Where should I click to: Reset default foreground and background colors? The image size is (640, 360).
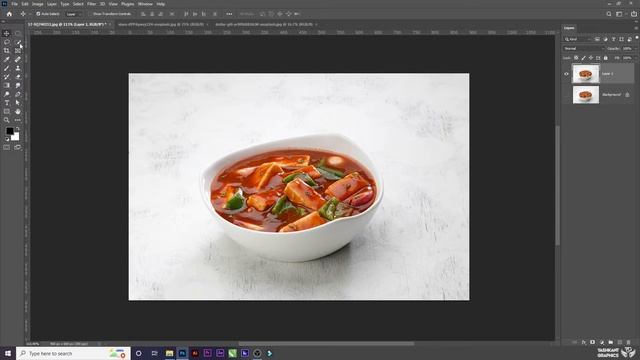point(7,139)
